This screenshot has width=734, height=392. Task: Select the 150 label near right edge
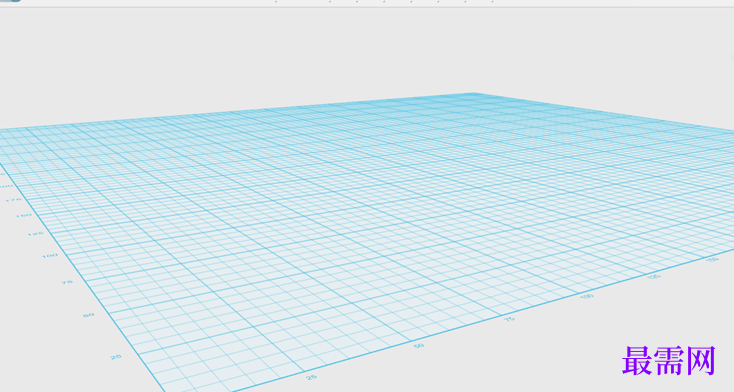(x=712, y=259)
